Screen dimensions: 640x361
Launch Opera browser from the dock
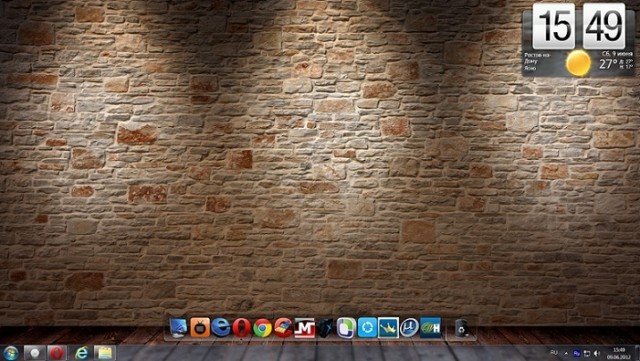[x=242, y=328]
